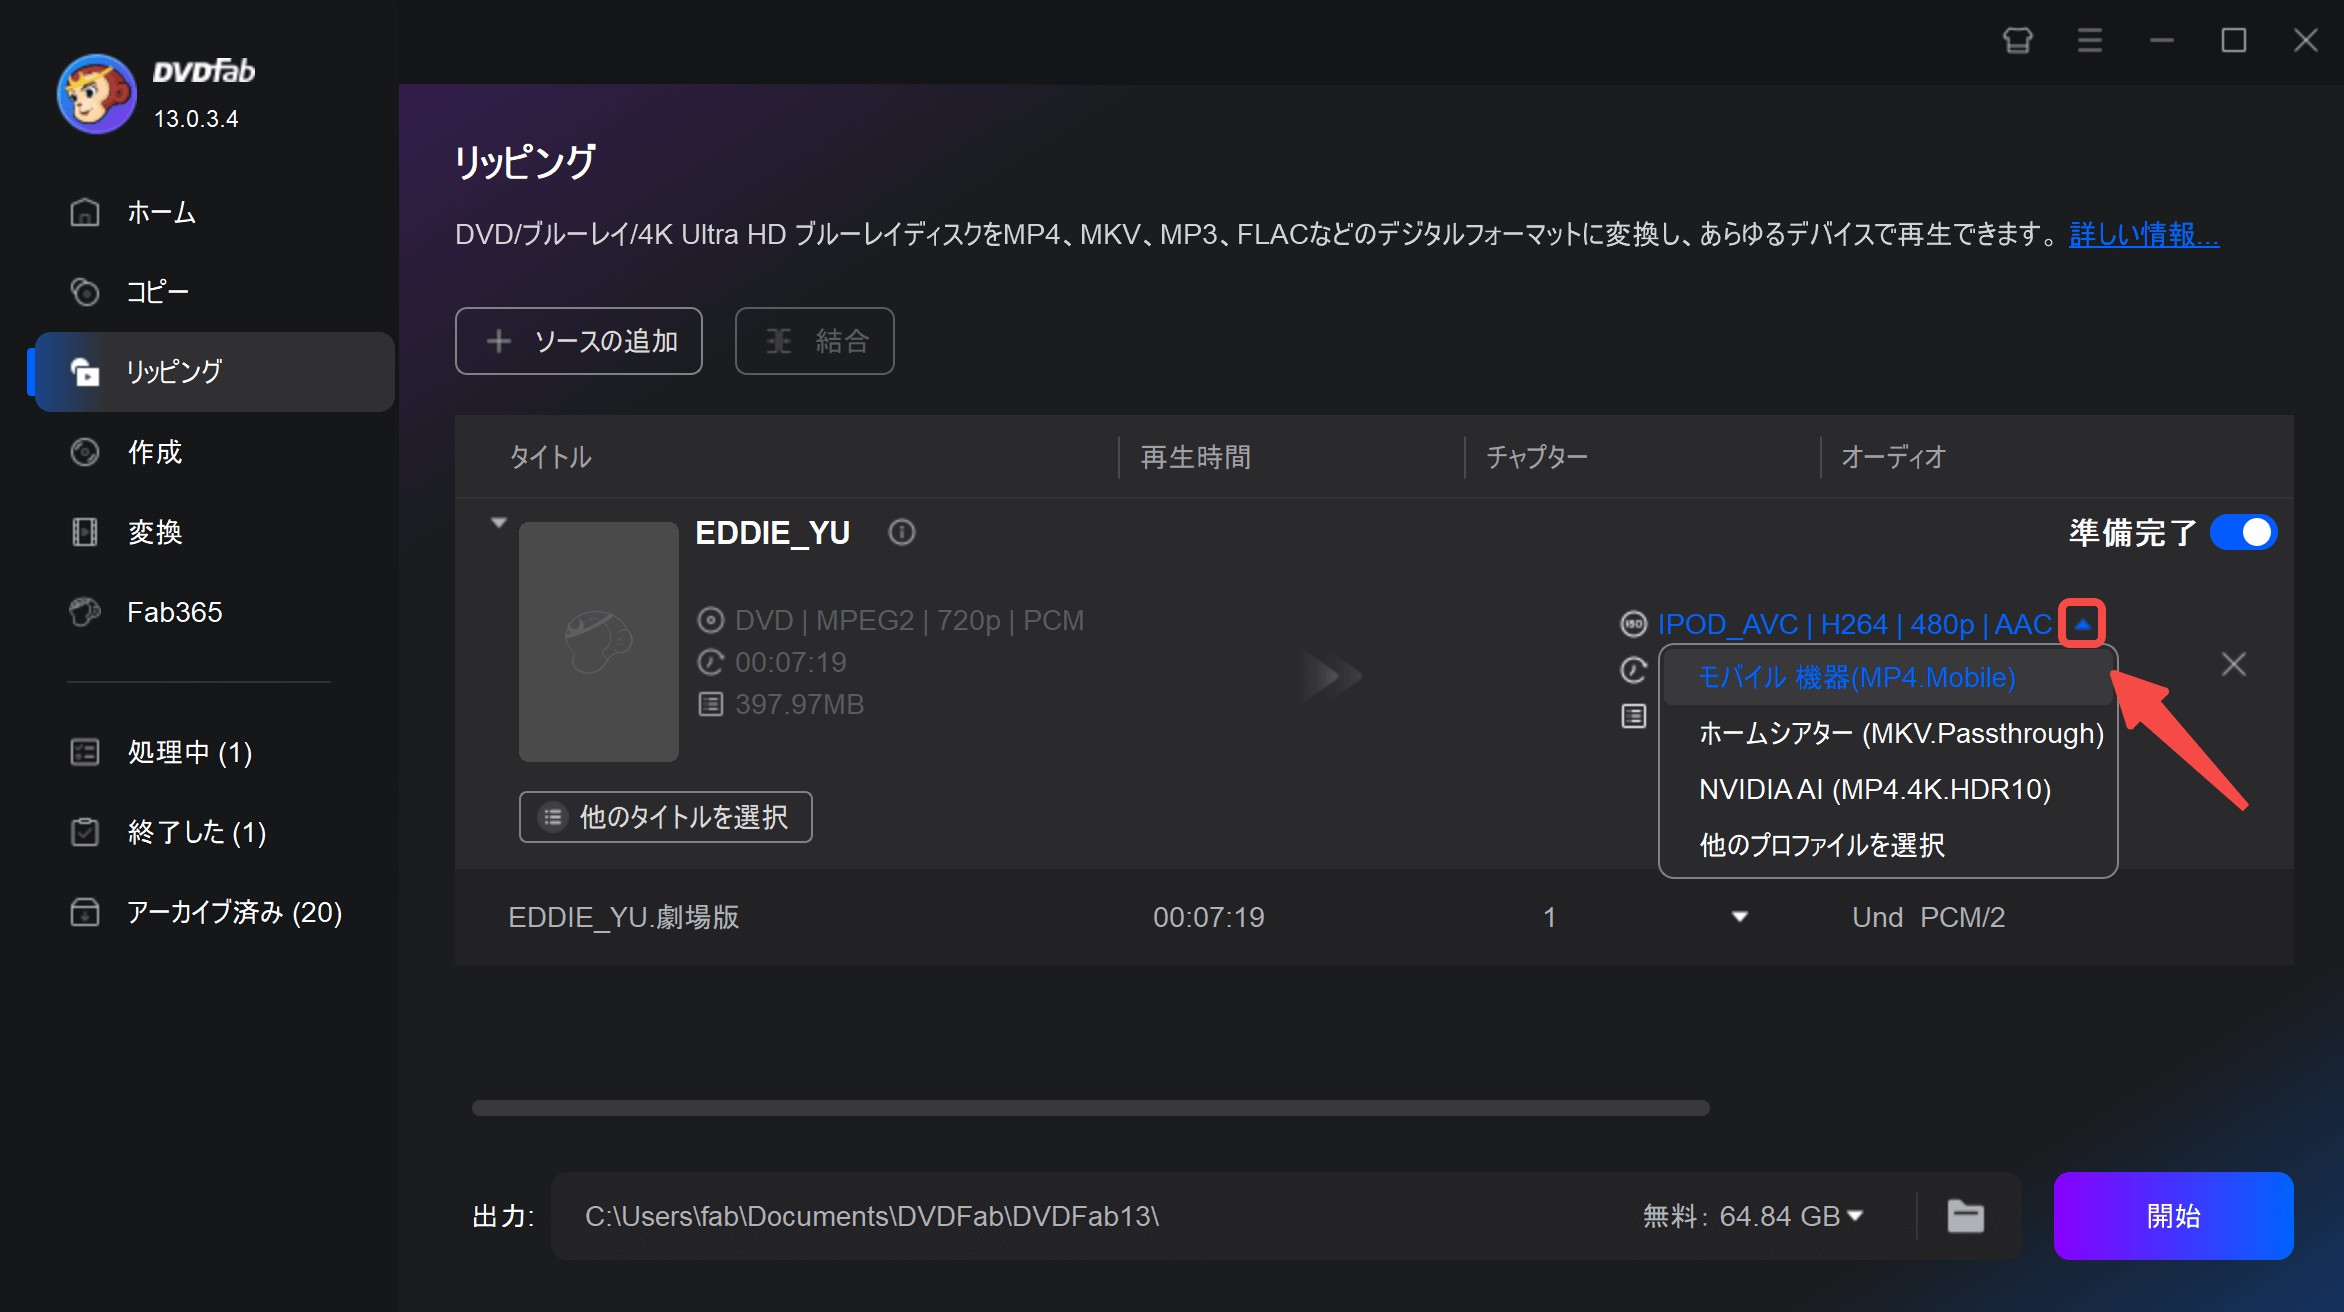The image size is (2344, 1312).
Task: View 処理中 (1) task queue
Action: coord(214,752)
